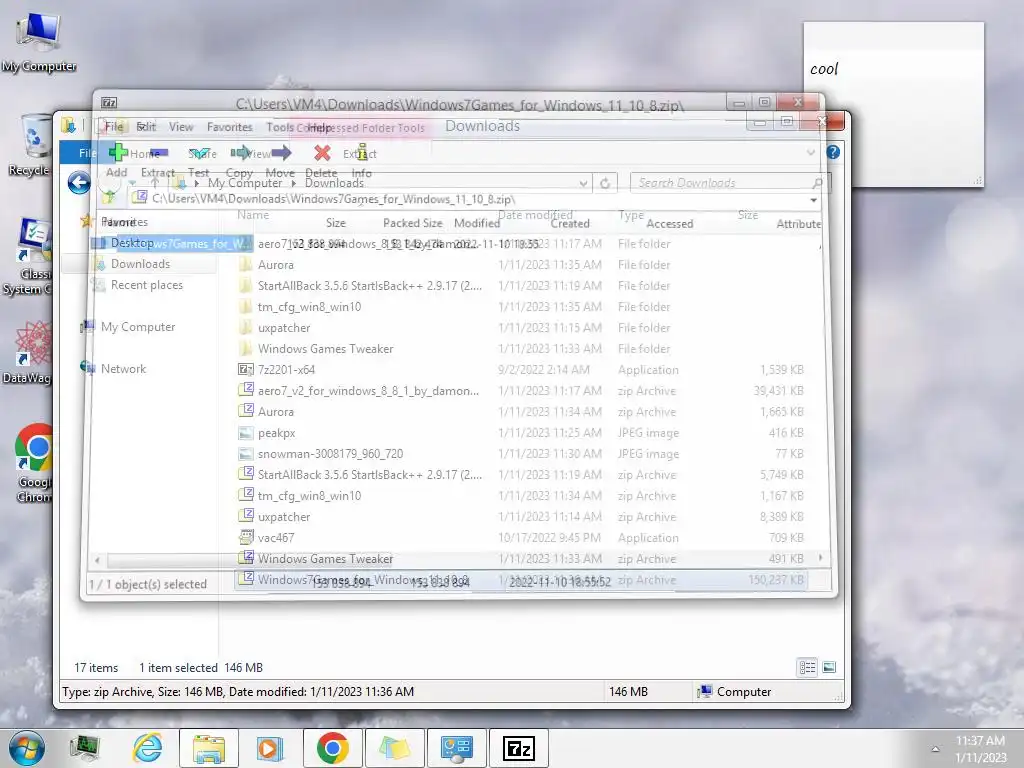Sort by the Accessed column header
This screenshot has height=768, width=1024.
click(x=669, y=224)
